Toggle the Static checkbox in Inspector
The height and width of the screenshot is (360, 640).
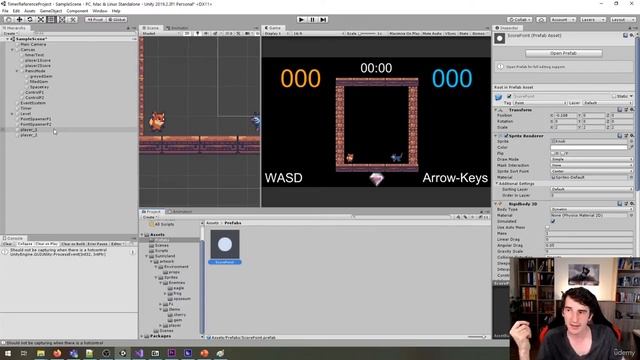coord(614,96)
